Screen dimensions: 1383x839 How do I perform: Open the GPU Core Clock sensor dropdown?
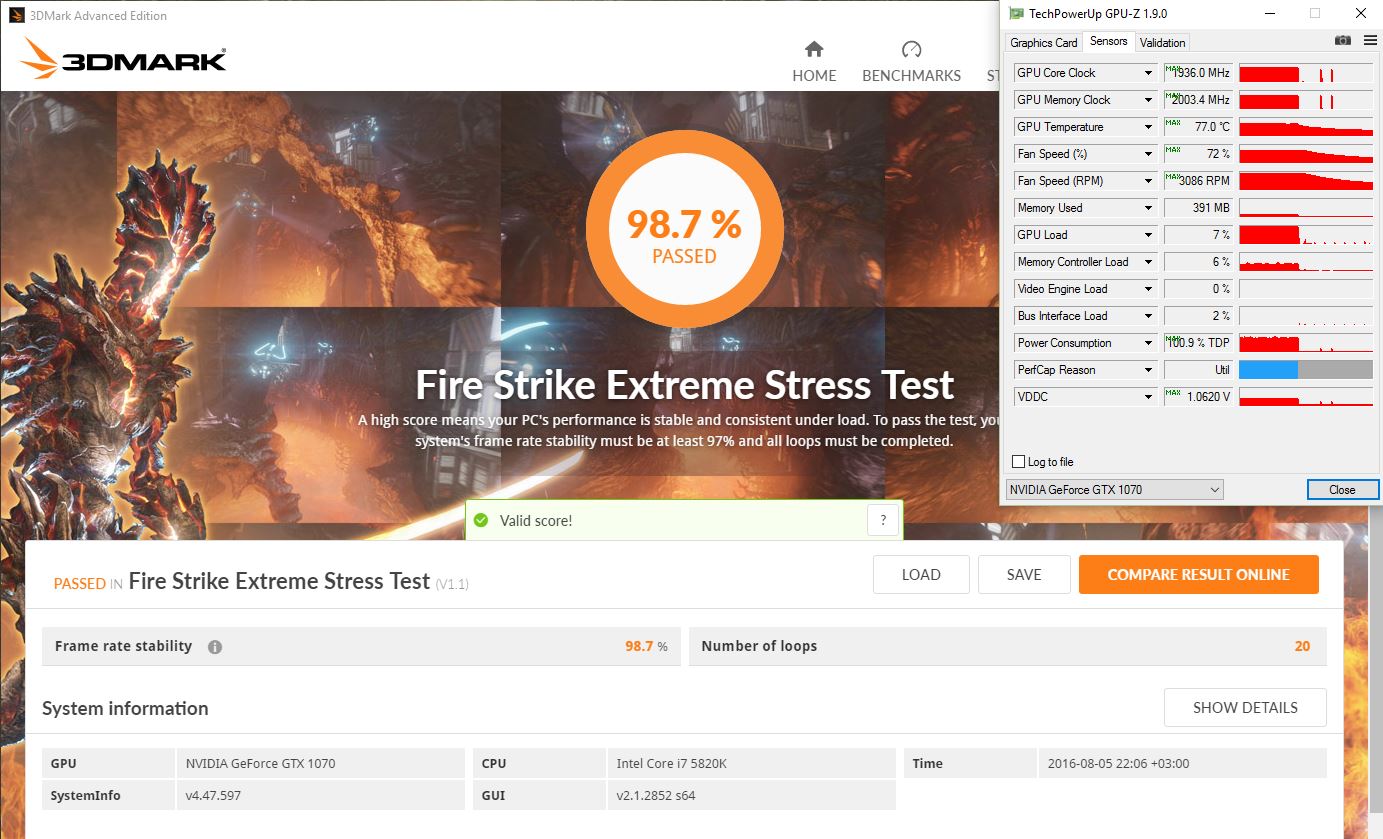pos(1148,73)
